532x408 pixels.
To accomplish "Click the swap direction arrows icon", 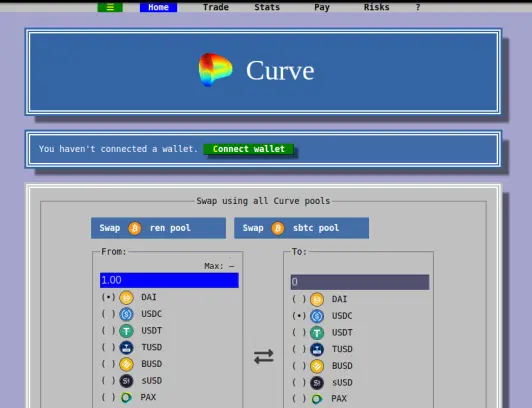I will click(264, 357).
